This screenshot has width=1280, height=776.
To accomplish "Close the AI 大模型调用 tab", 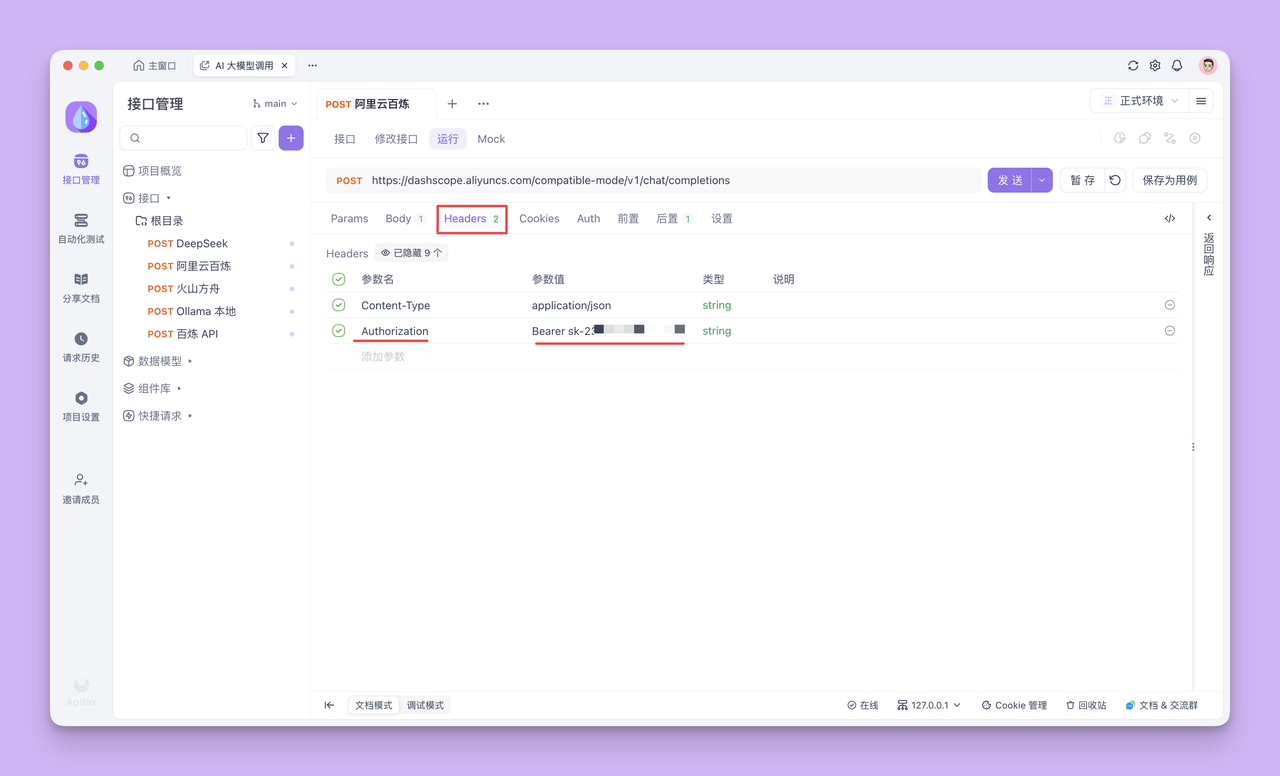I will (x=285, y=66).
